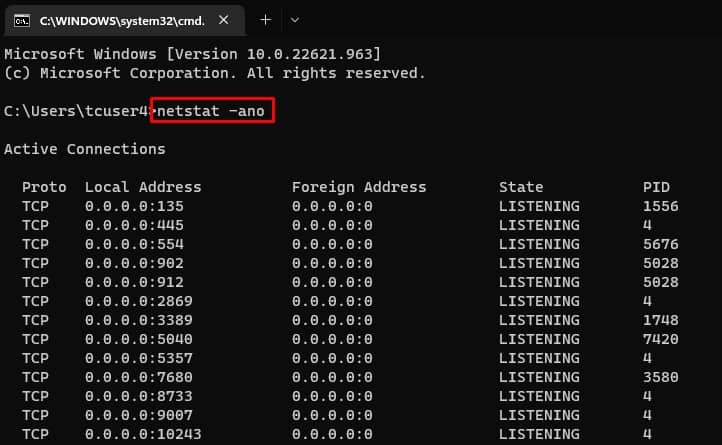The height and width of the screenshot is (445, 722).
Task: Click PID value 5676
Action: click(x=661, y=244)
